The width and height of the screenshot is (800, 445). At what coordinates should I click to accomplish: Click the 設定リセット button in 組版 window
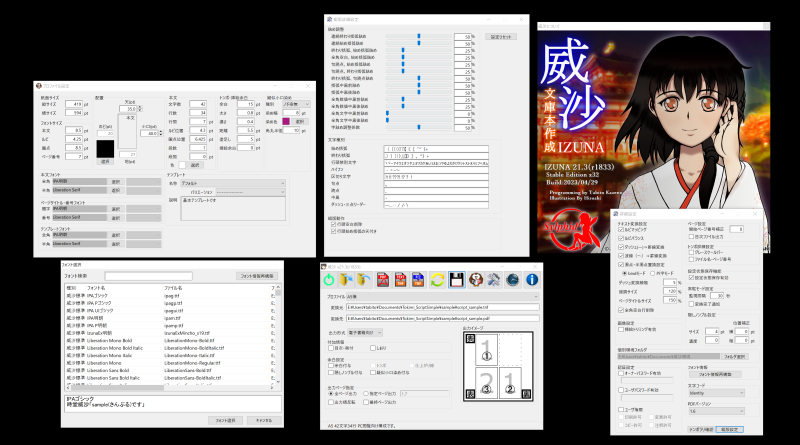tap(501, 37)
